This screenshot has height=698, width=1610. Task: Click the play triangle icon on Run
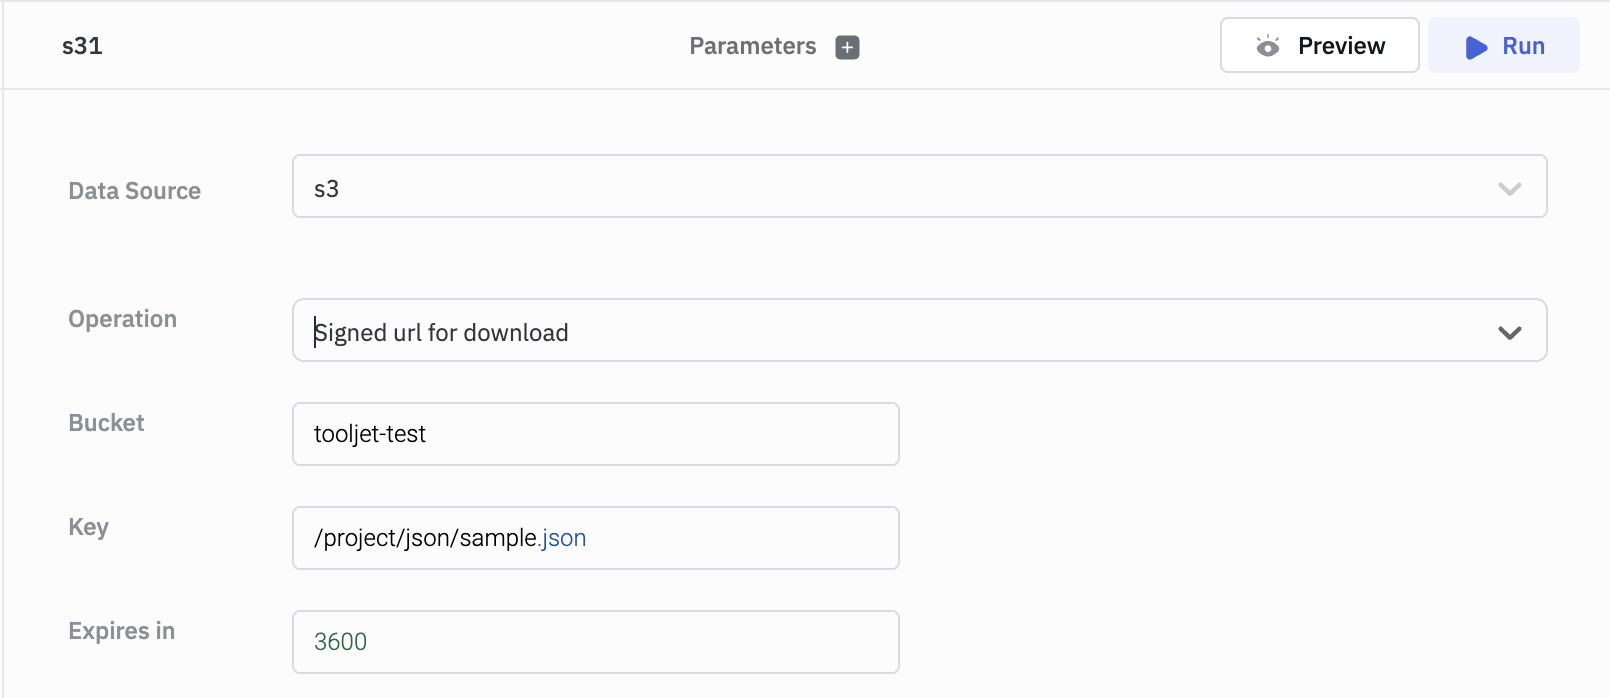1476,47
